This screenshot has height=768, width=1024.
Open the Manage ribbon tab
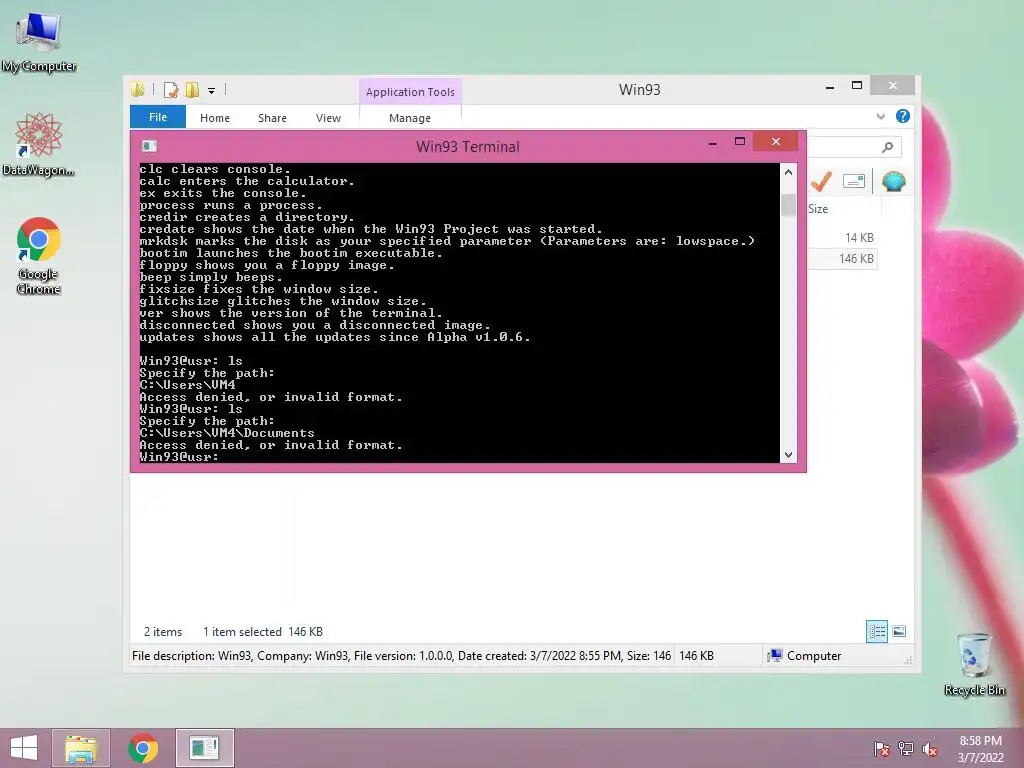pos(410,118)
